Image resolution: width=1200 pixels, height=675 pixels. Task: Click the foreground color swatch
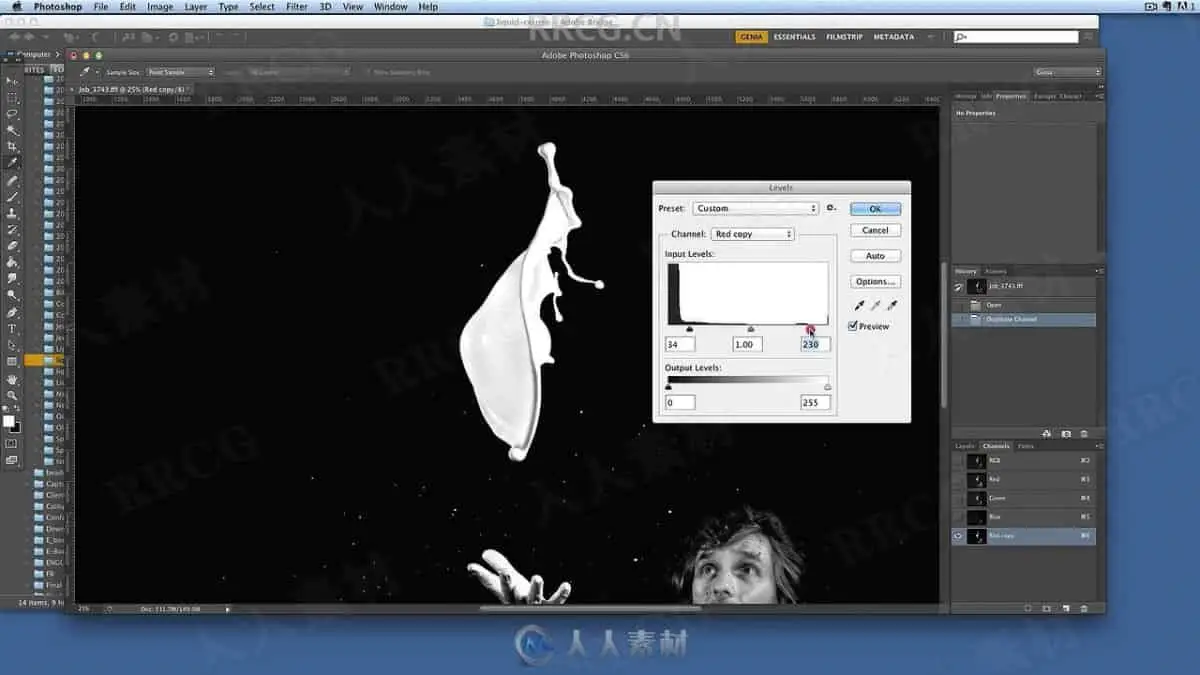click(9, 421)
